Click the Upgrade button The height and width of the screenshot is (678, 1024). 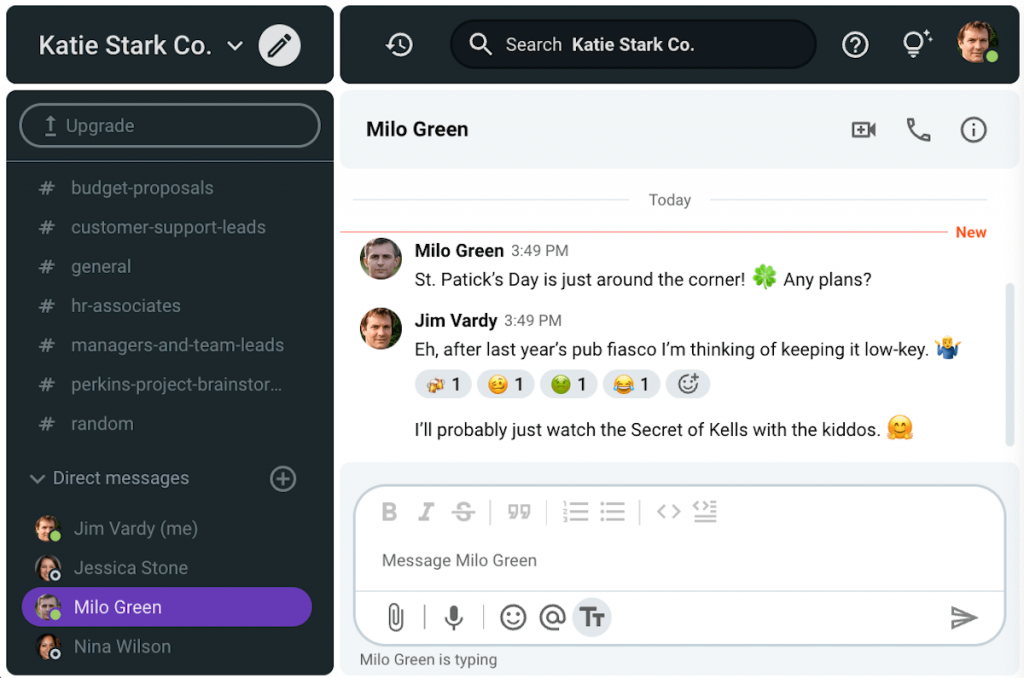point(170,126)
